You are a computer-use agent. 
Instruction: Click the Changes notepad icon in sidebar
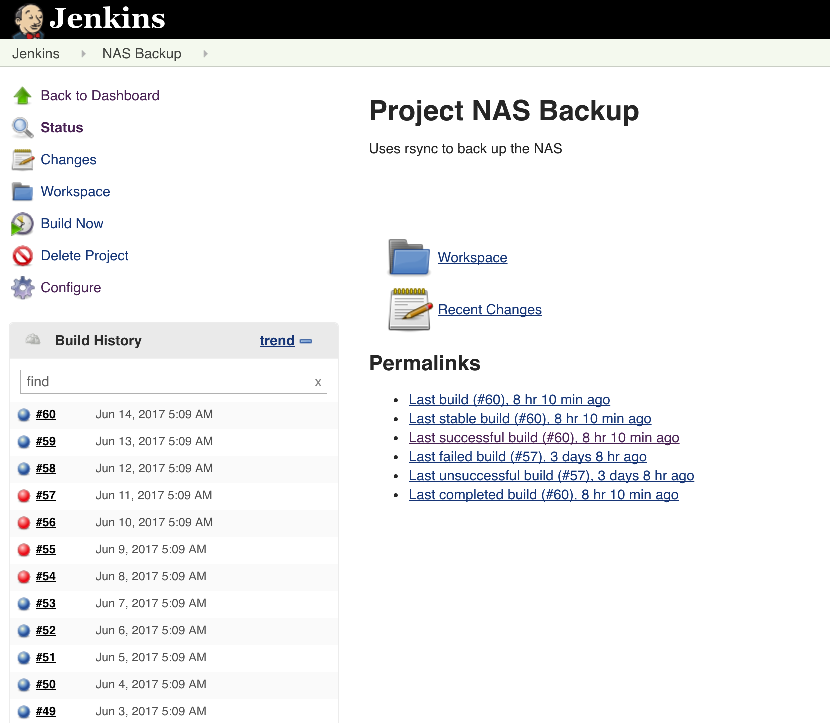pyautogui.click(x=23, y=159)
